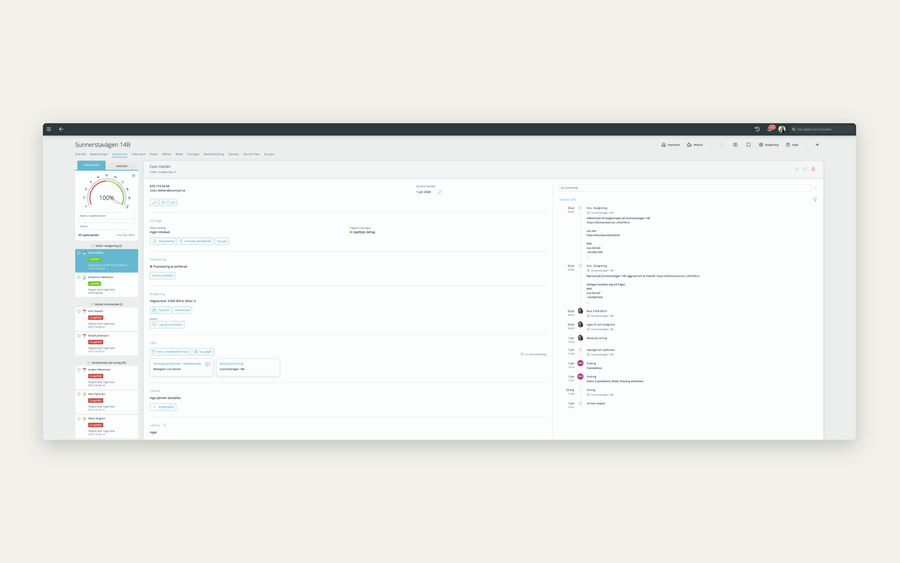Click the phone call icon under contact details
The image size is (900, 563).
tap(154, 203)
